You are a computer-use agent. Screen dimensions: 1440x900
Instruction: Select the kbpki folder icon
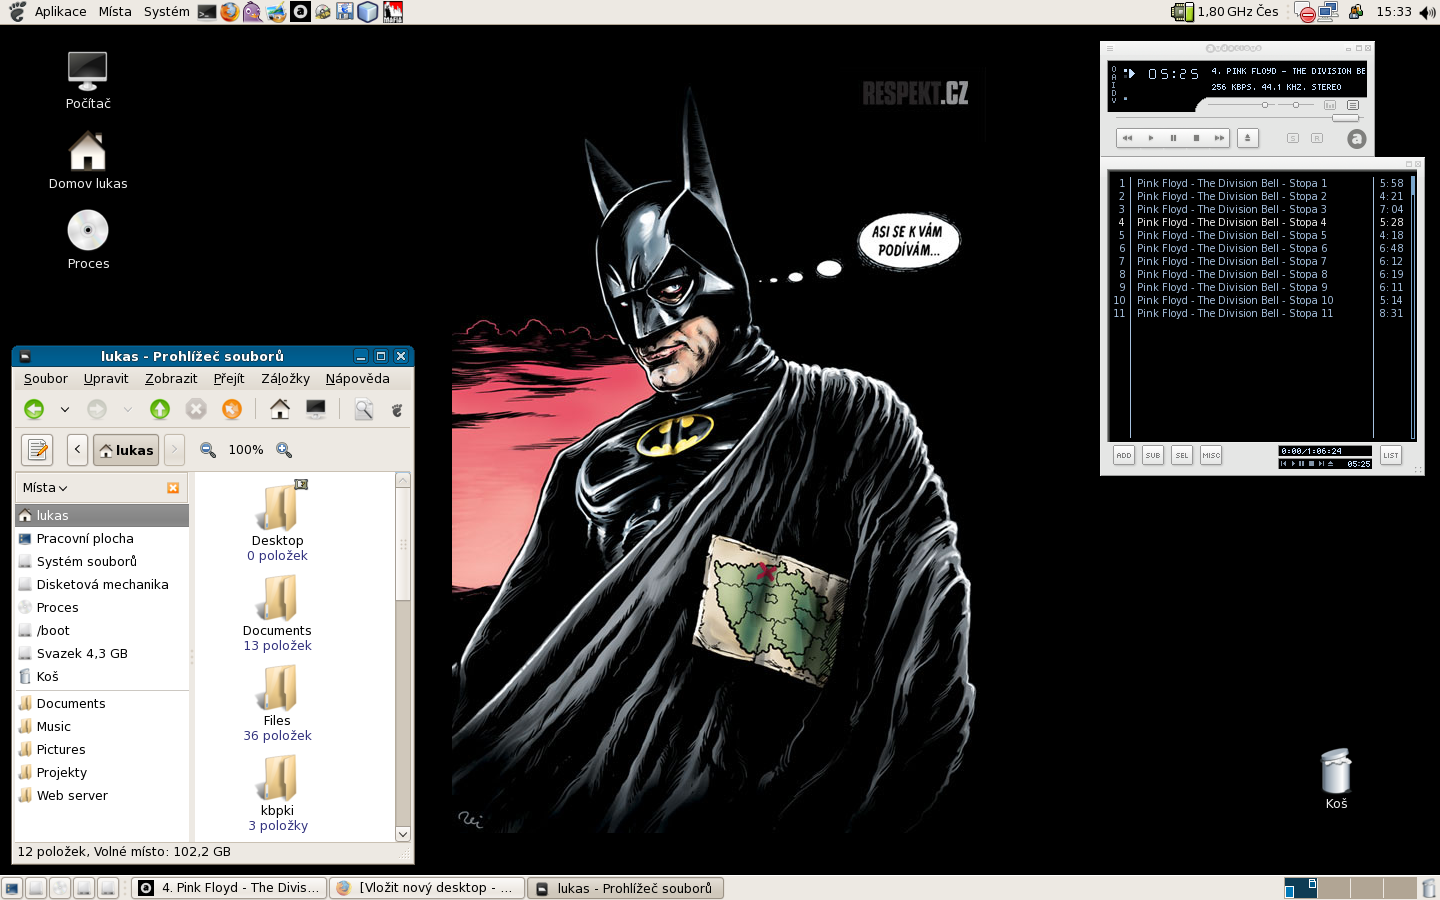277,778
